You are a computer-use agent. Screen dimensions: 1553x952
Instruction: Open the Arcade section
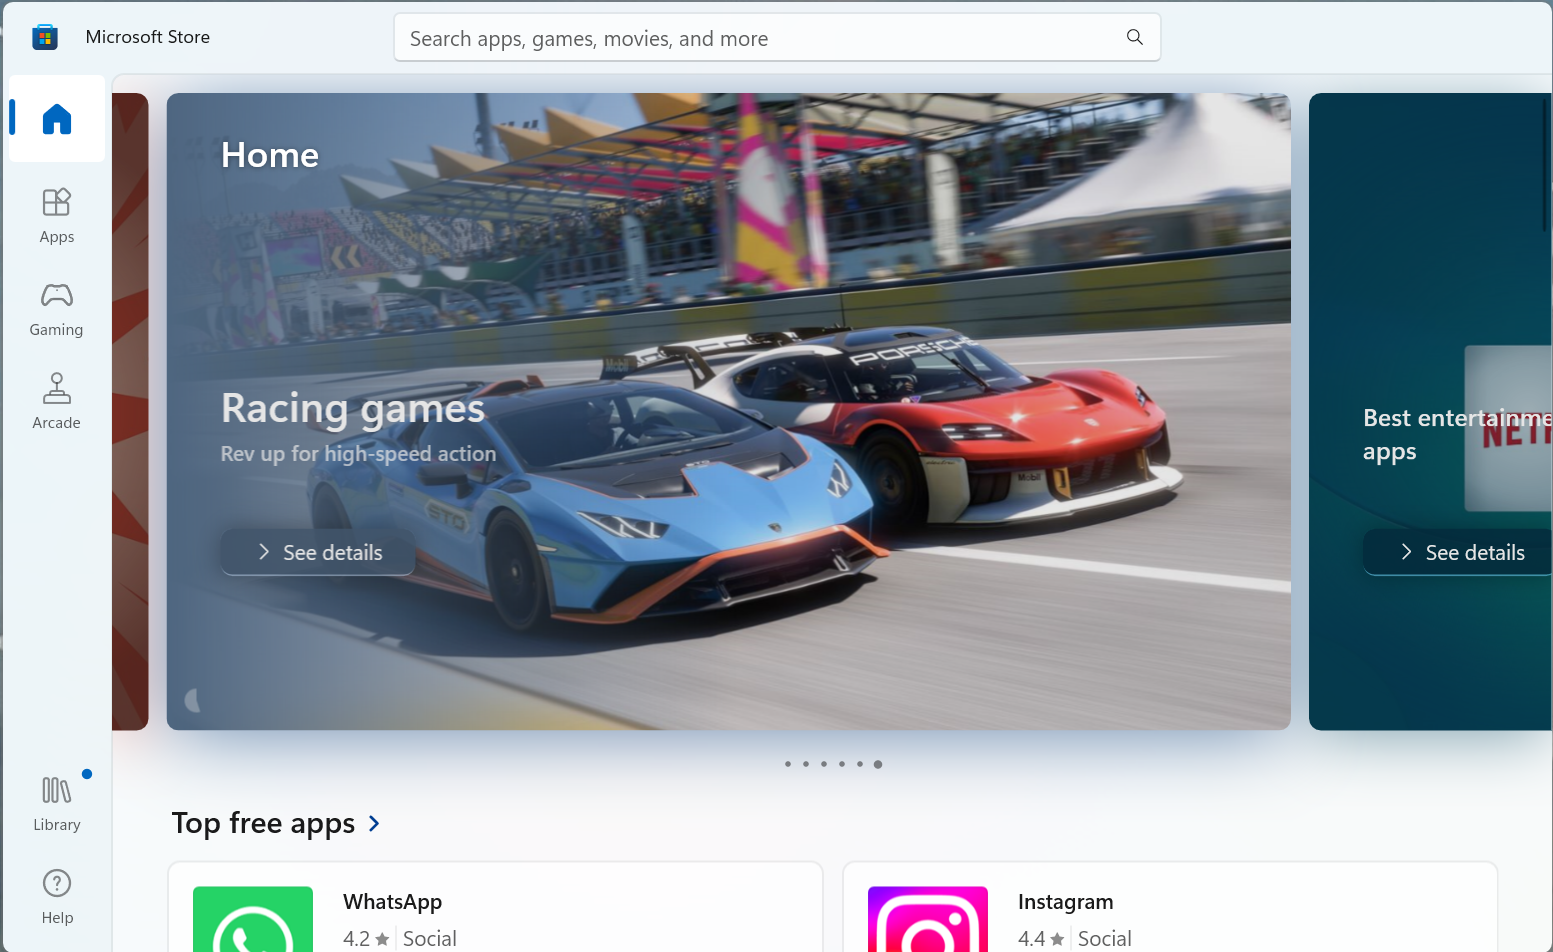[x=57, y=401]
